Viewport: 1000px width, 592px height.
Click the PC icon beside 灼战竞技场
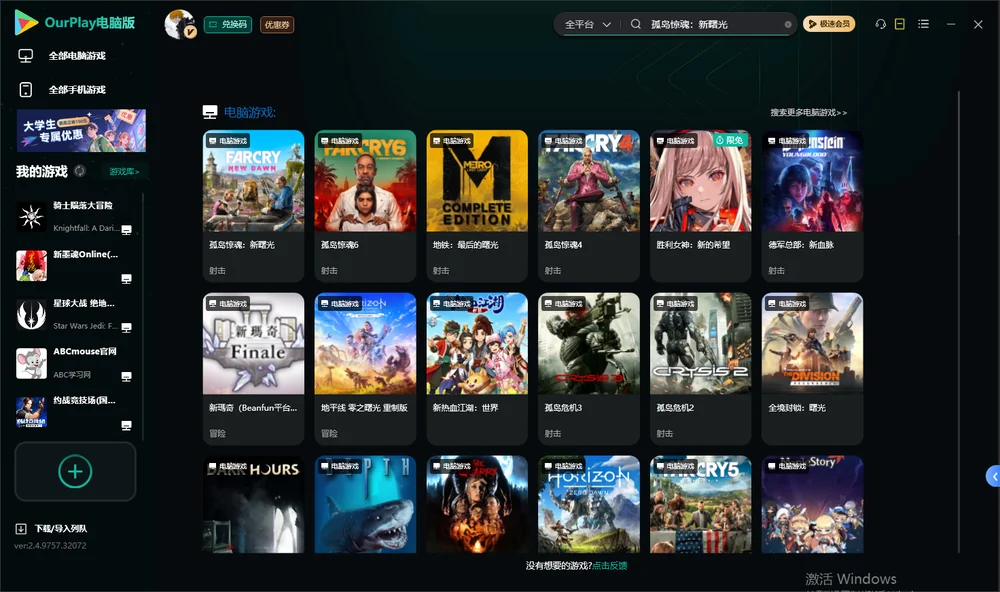coord(126,426)
